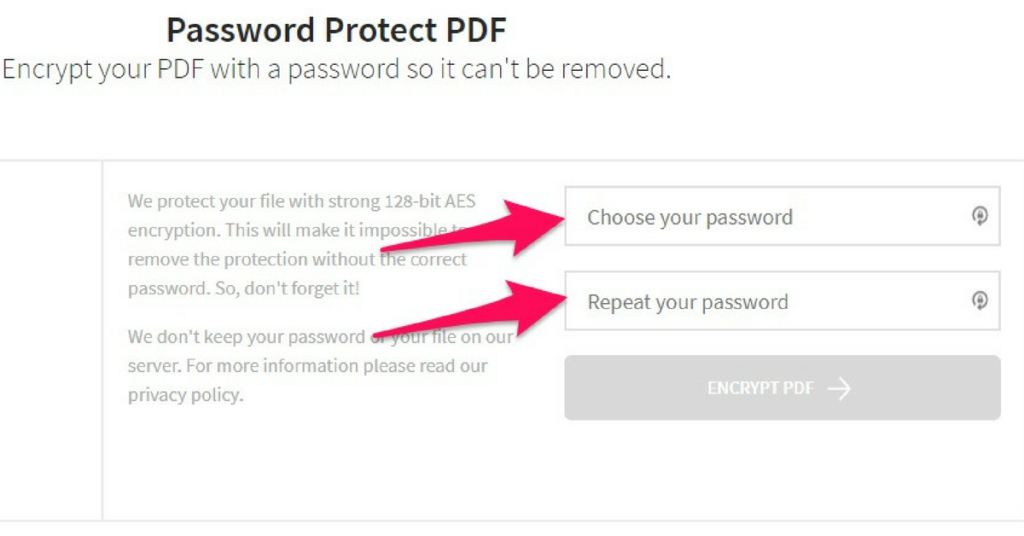Click the 128-bit AES text

click(430, 201)
